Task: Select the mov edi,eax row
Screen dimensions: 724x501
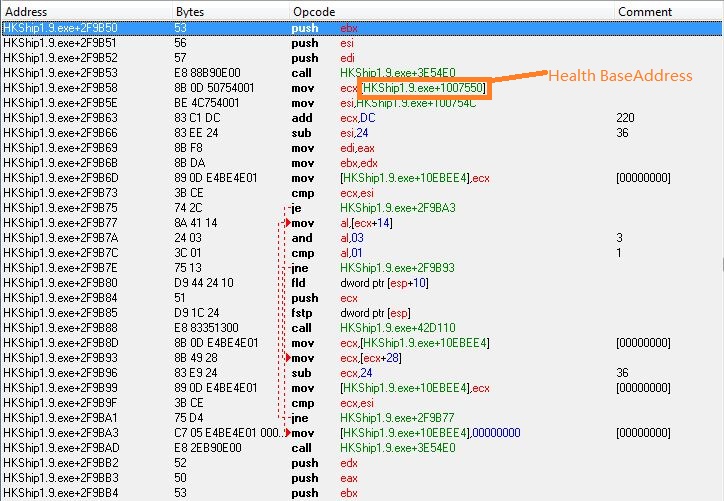Action: coord(362,148)
